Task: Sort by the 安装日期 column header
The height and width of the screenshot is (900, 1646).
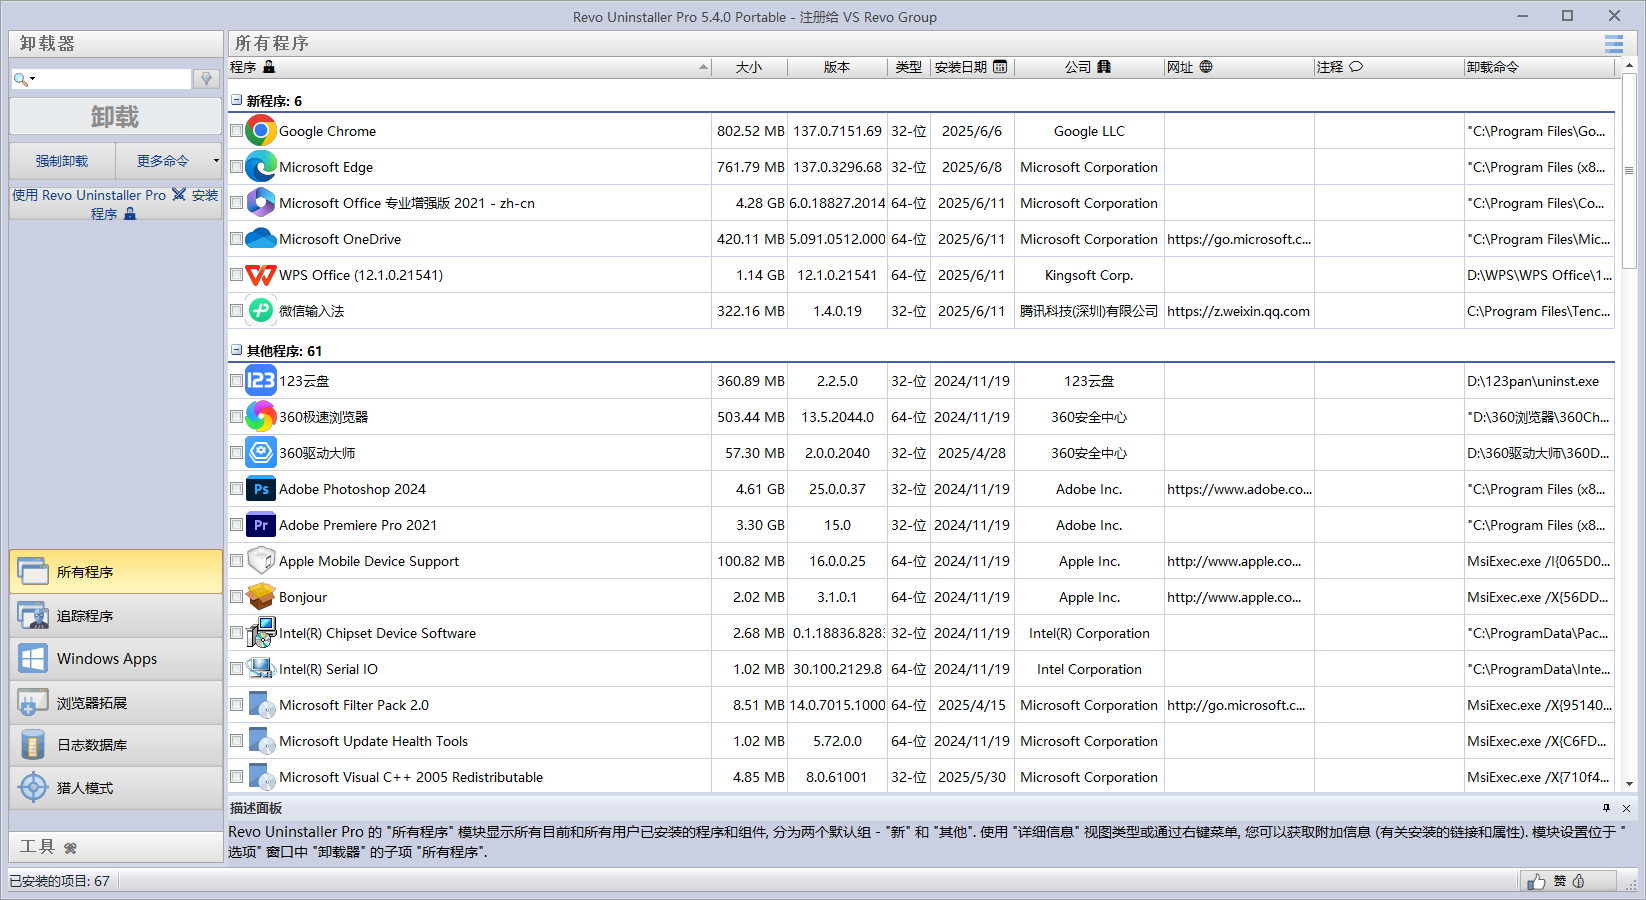Action: click(972, 67)
